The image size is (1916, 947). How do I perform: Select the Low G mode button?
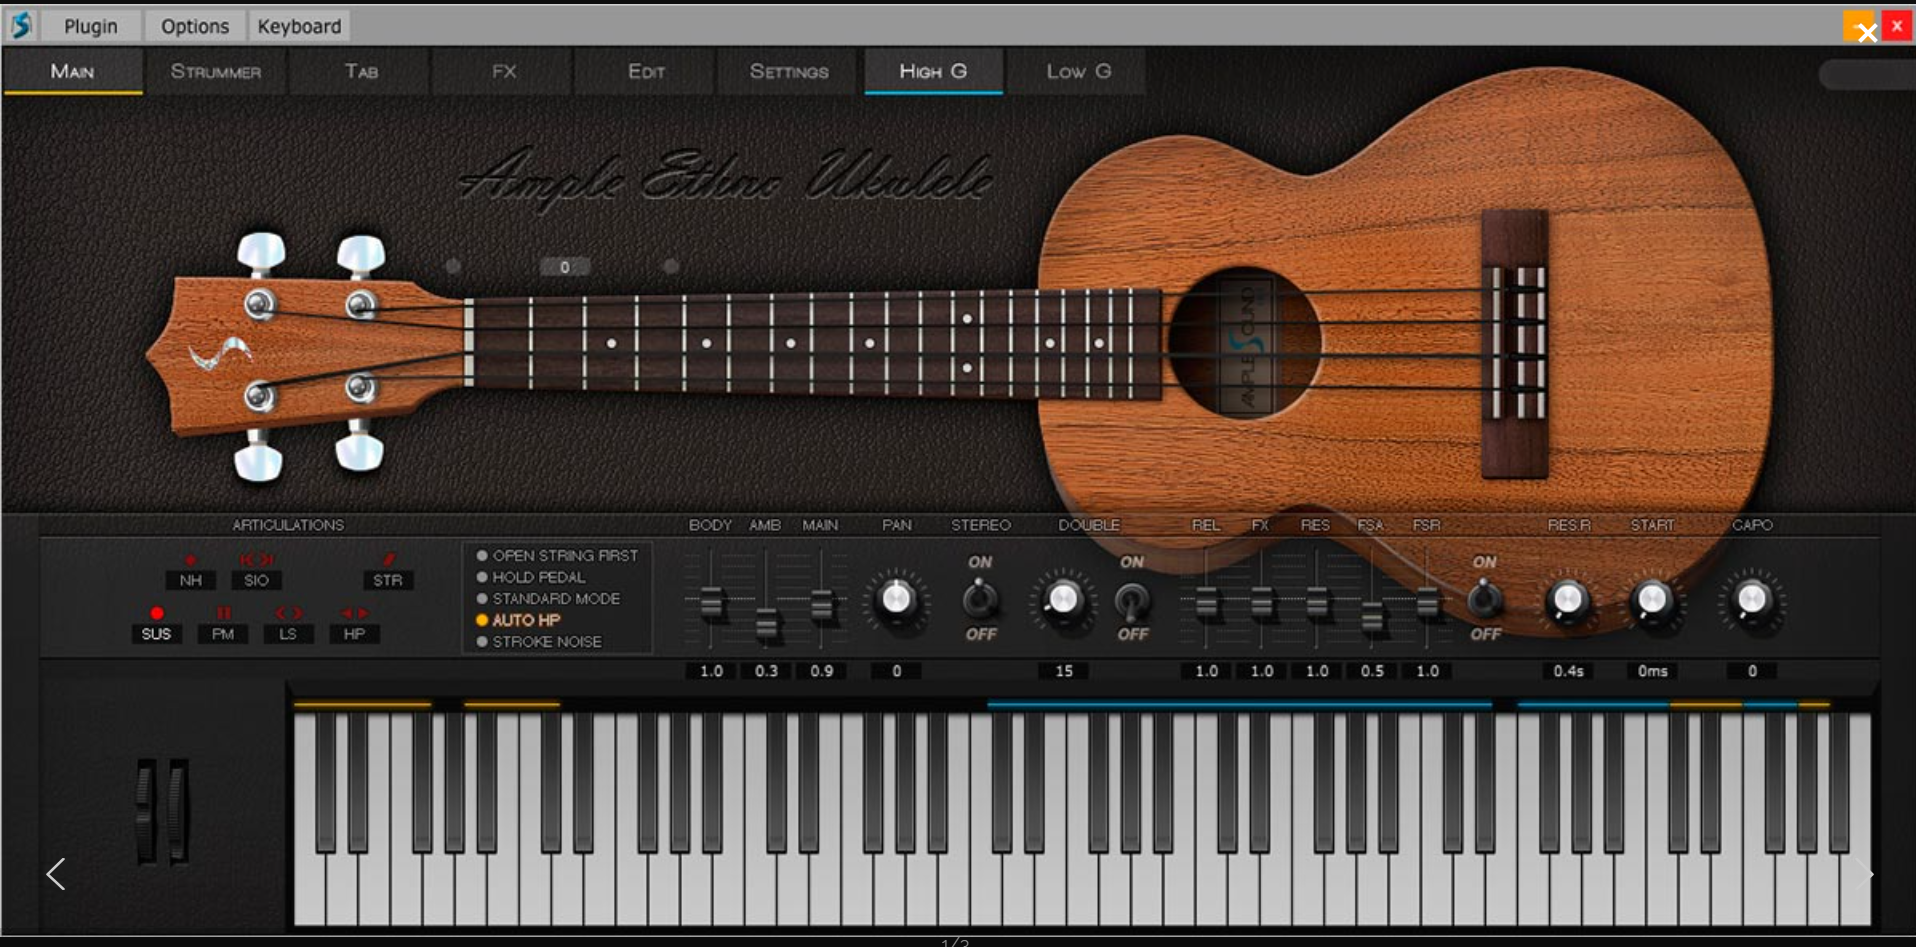pyautogui.click(x=1076, y=71)
